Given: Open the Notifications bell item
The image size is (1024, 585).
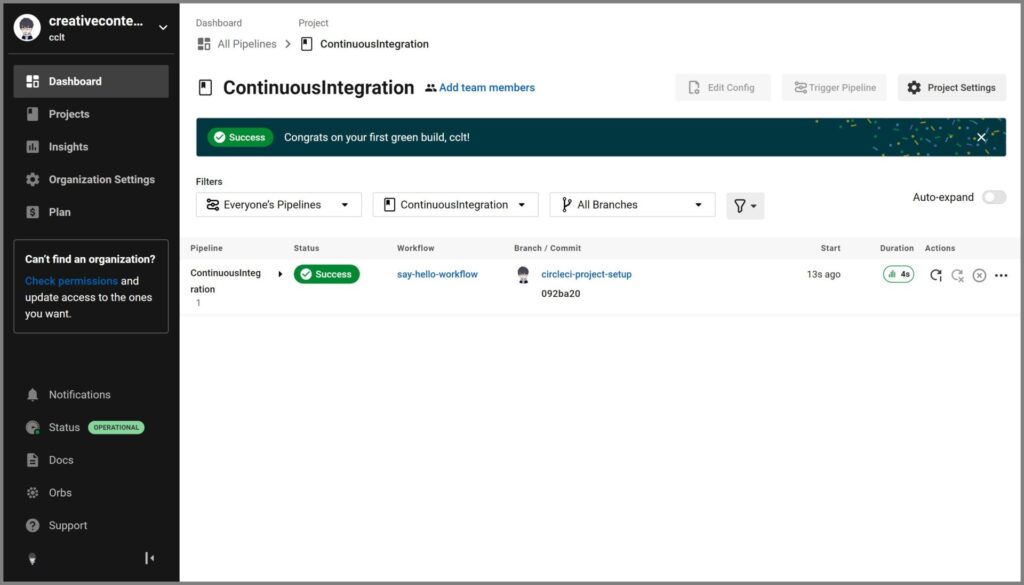Looking at the screenshot, I should pos(79,395).
